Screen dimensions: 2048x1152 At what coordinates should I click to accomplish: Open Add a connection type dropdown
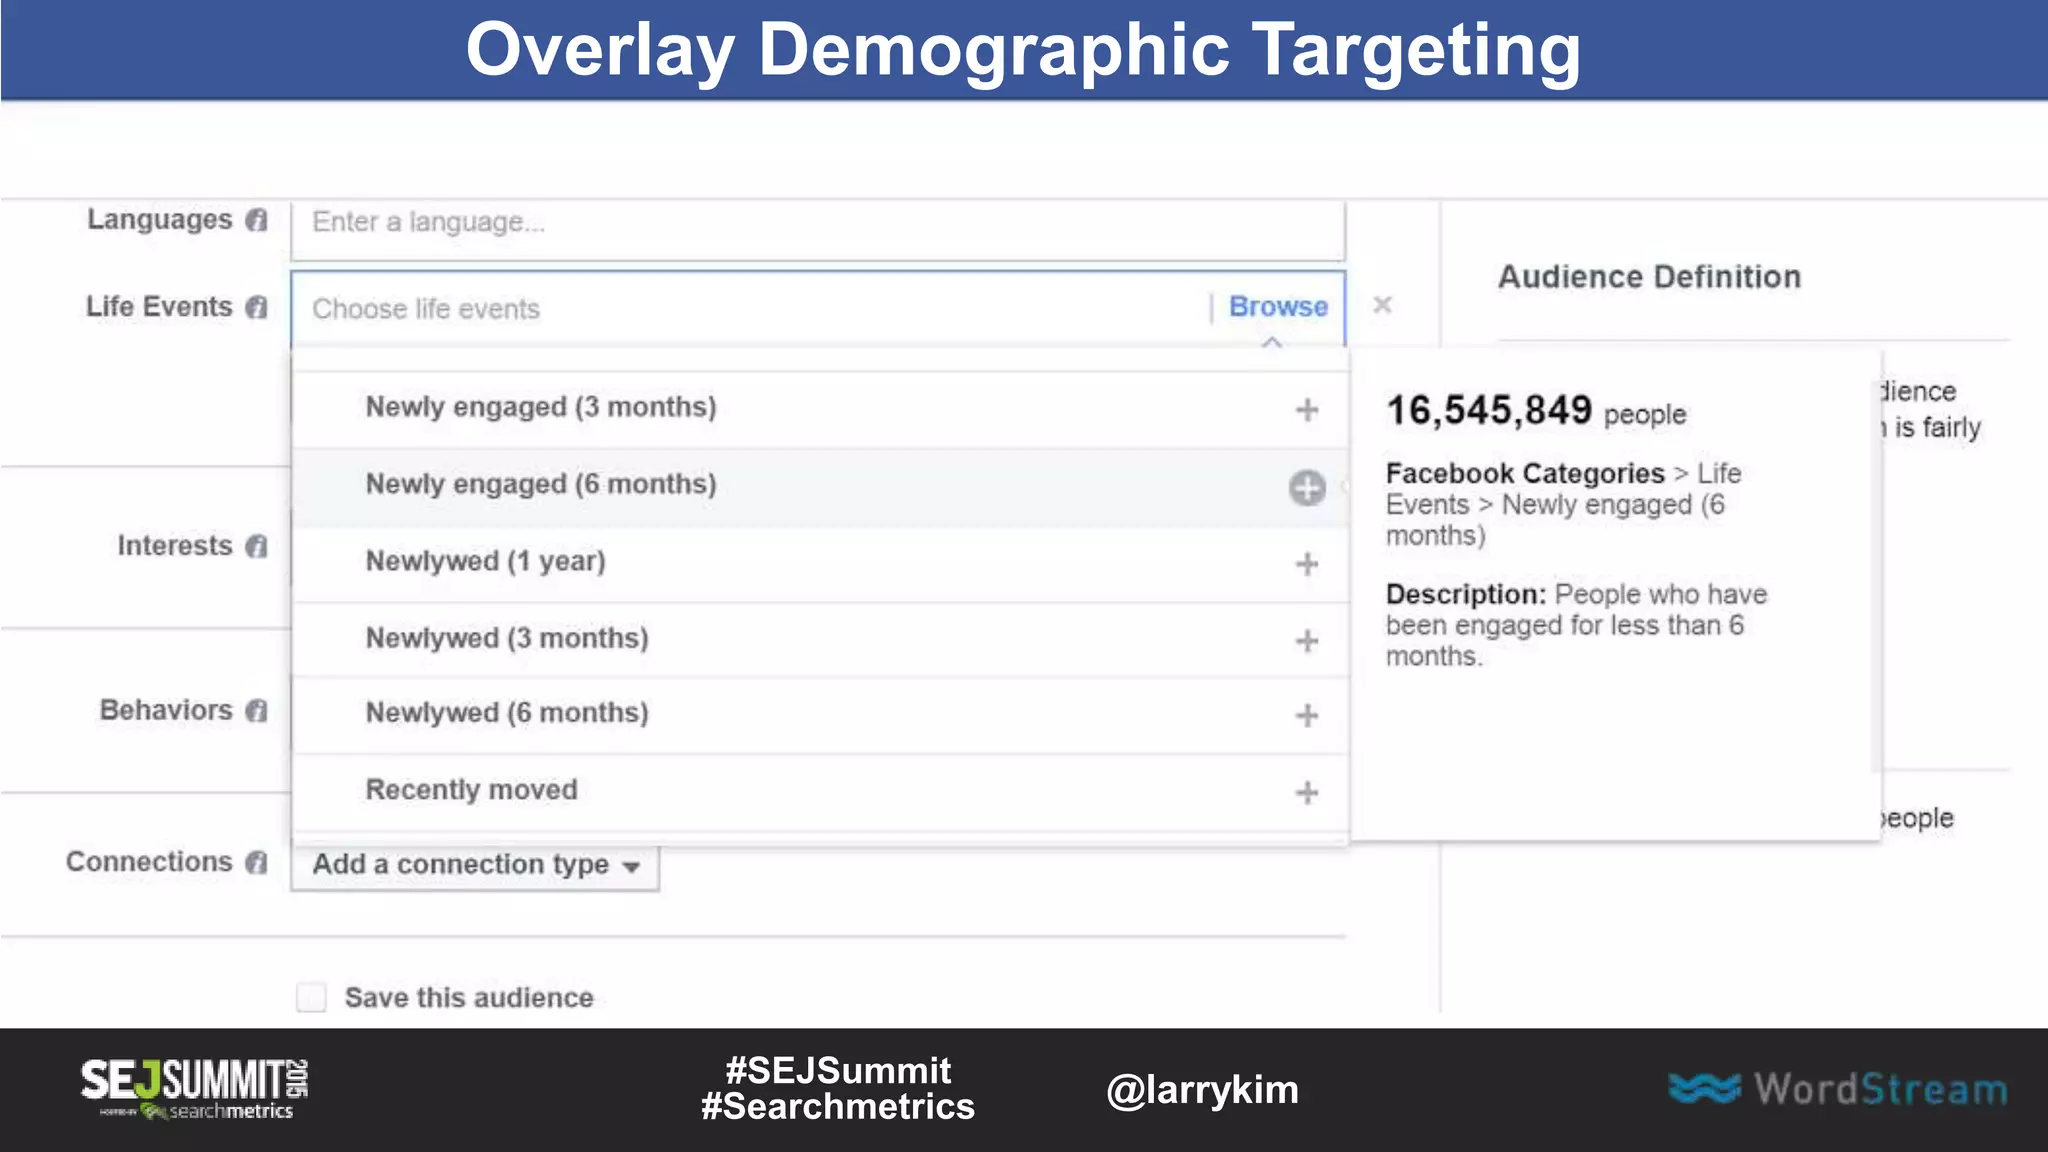(475, 865)
